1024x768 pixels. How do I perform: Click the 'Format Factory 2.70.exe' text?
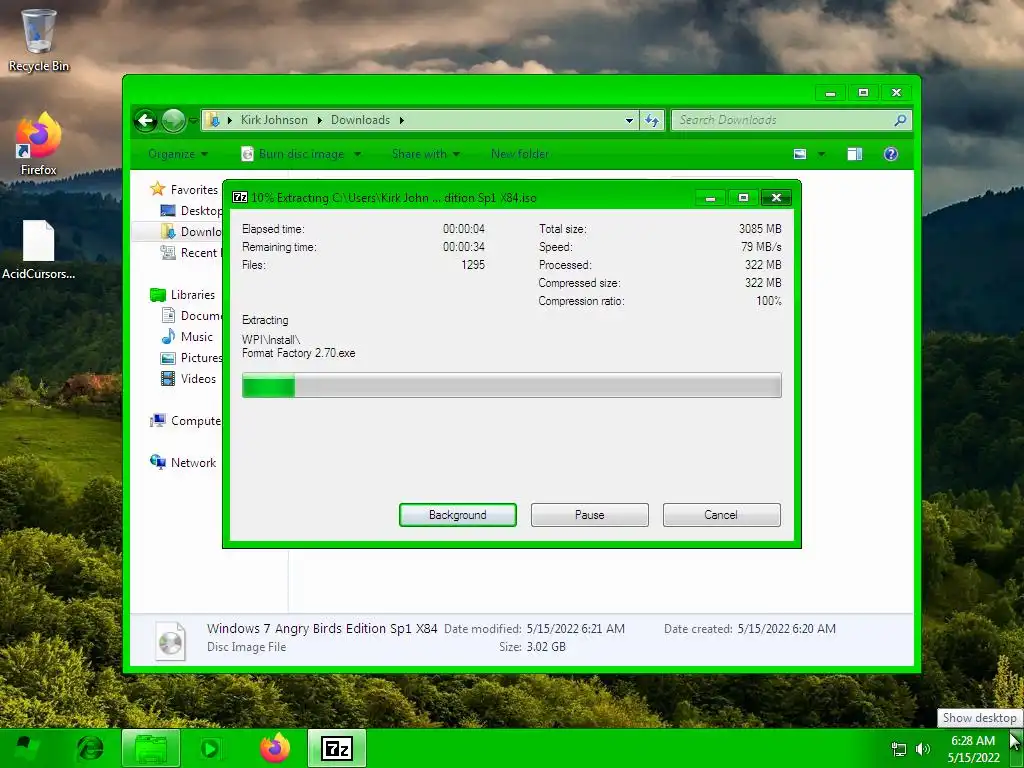[298, 353]
